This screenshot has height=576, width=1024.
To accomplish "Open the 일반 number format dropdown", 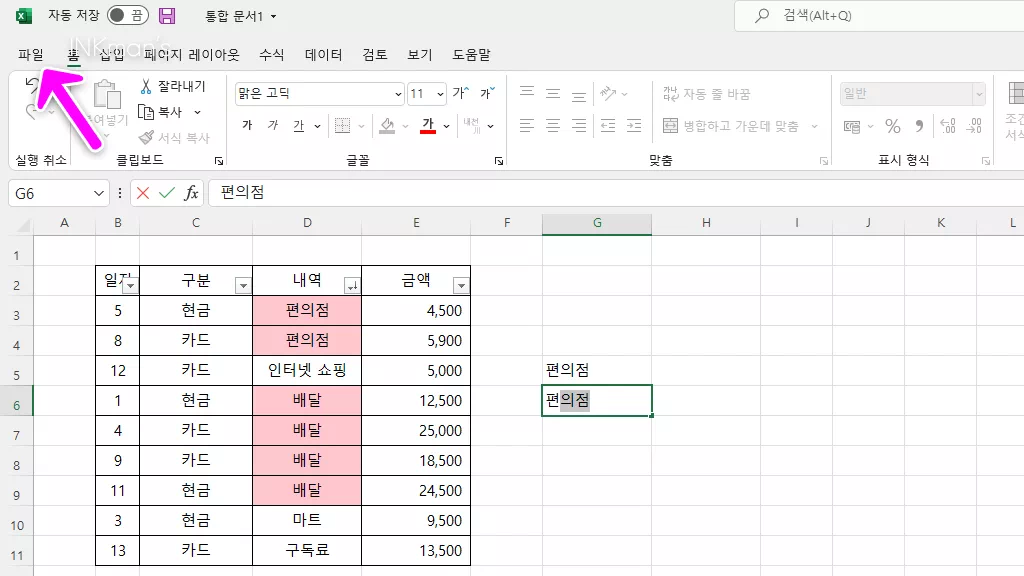I will pos(979,94).
